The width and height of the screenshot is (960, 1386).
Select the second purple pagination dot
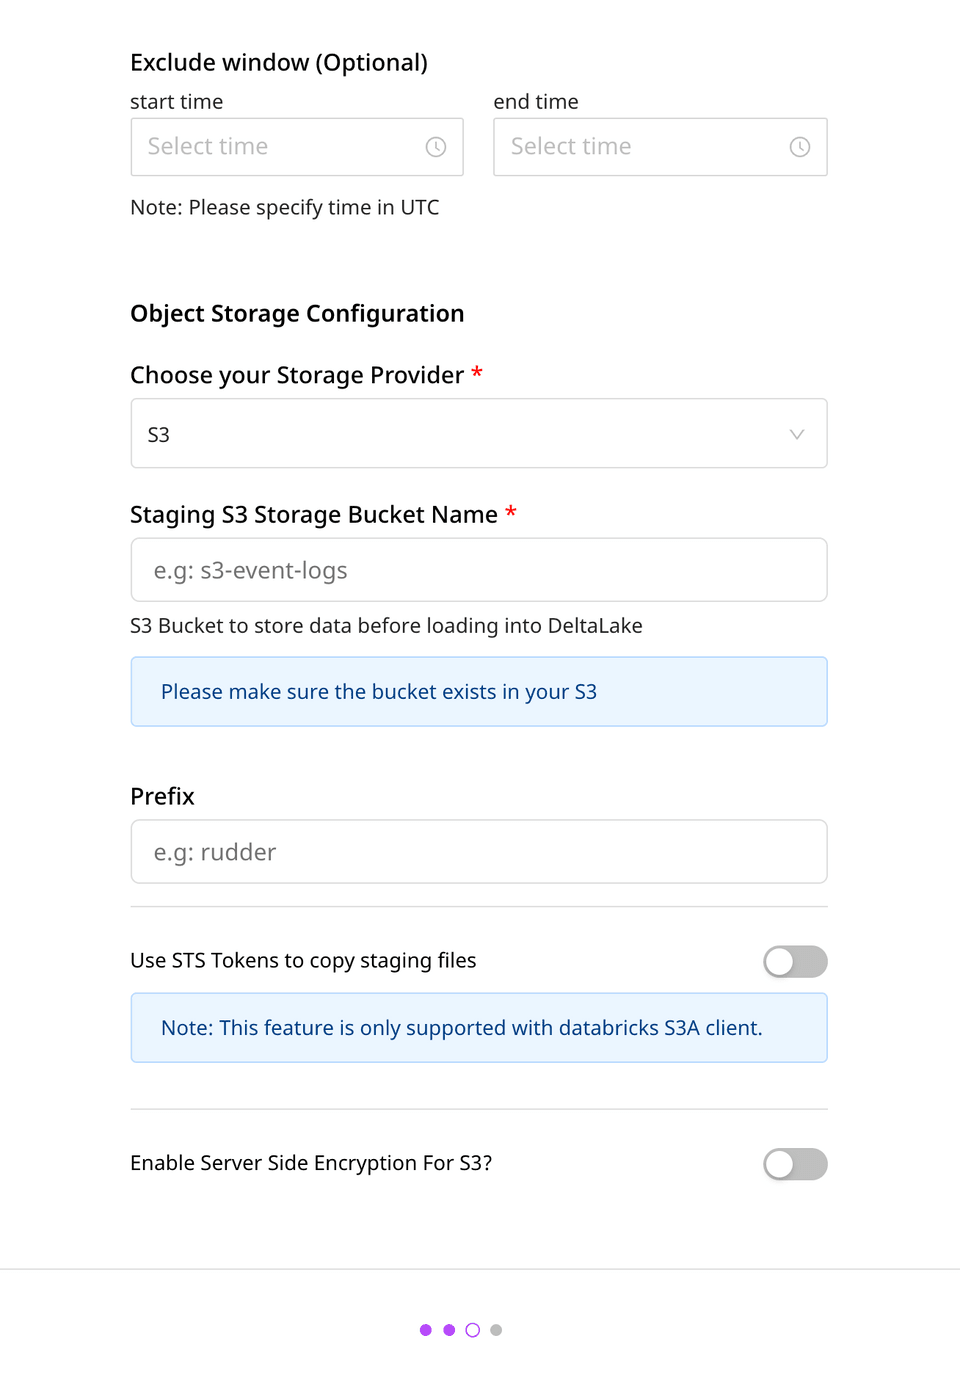448,1330
